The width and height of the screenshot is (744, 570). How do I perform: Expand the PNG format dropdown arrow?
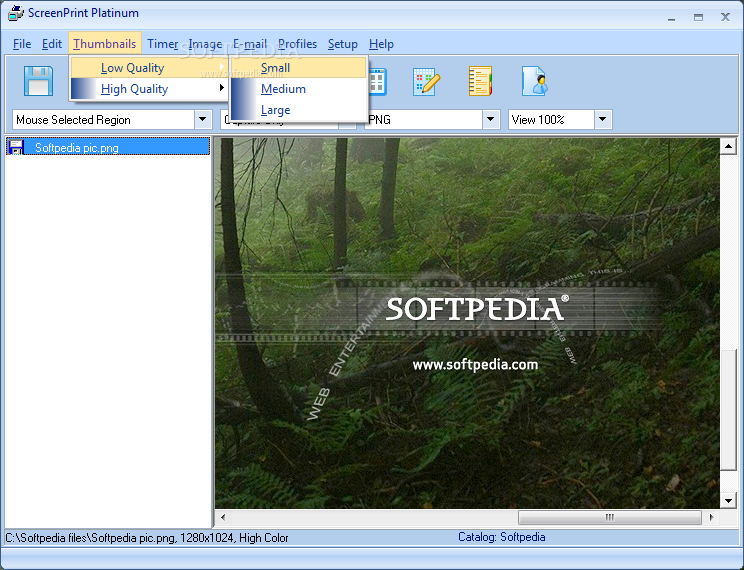tap(491, 120)
